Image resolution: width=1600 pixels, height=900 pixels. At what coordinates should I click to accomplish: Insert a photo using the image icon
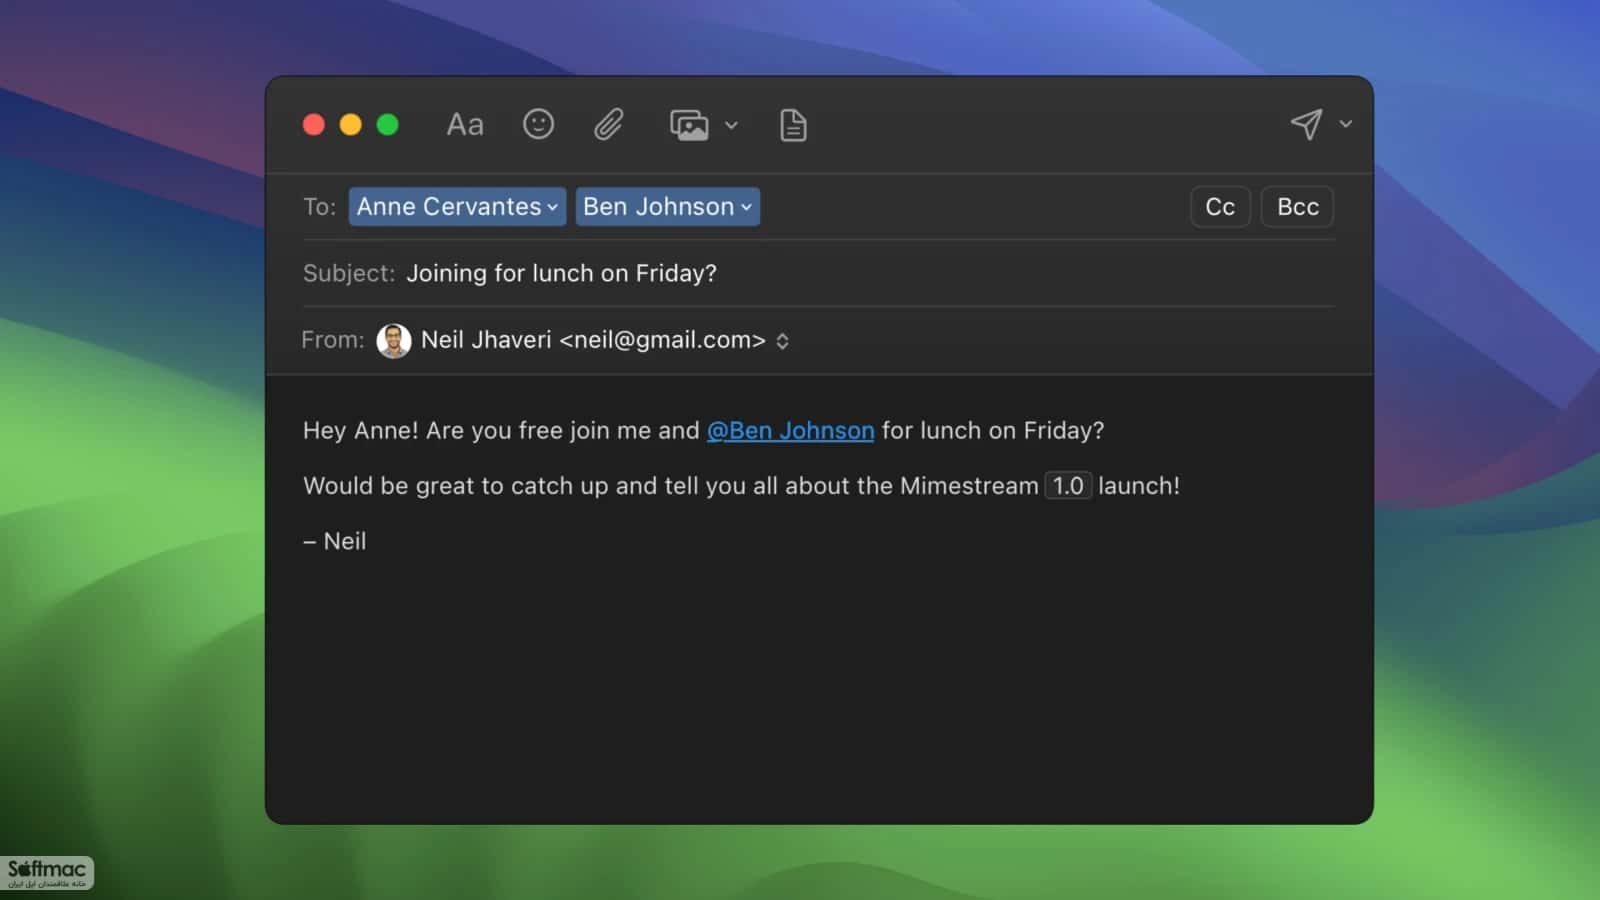point(689,125)
